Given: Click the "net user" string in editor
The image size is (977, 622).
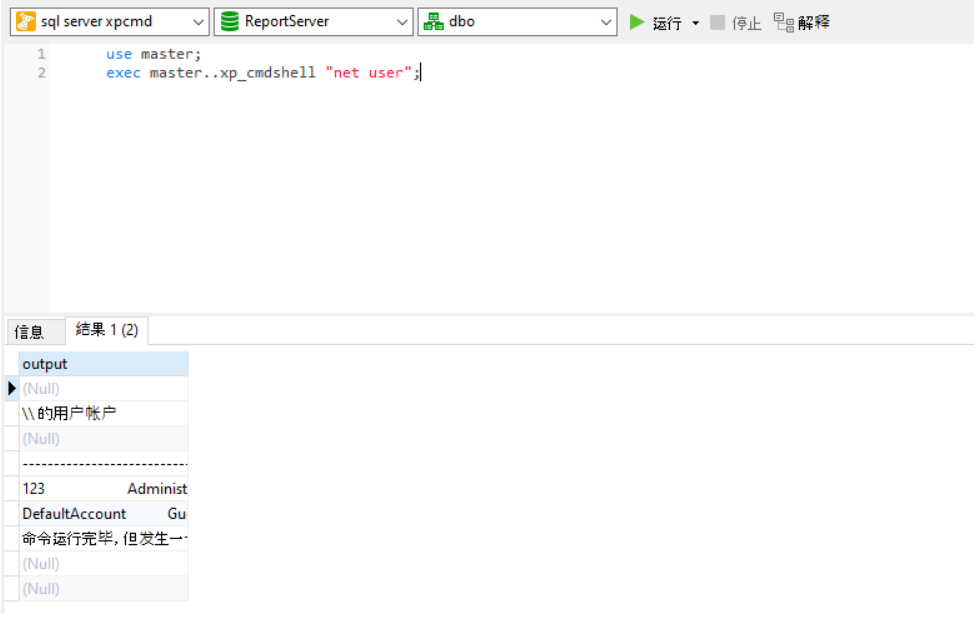Looking at the screenshot, I should click(x=368, y=73).
